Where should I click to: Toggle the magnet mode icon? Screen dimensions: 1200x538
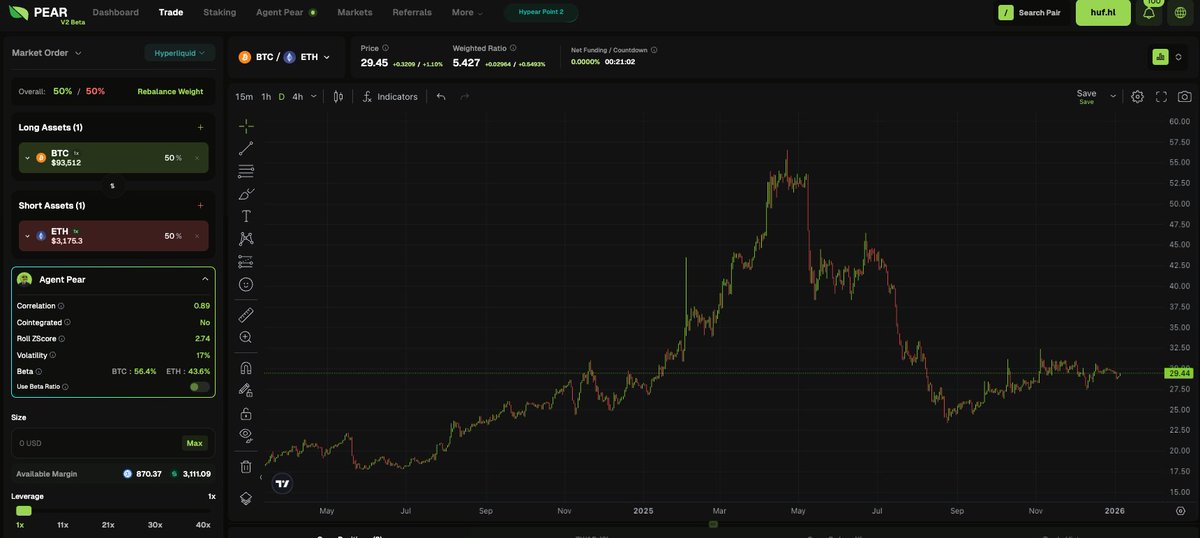[x=246, y=367]
